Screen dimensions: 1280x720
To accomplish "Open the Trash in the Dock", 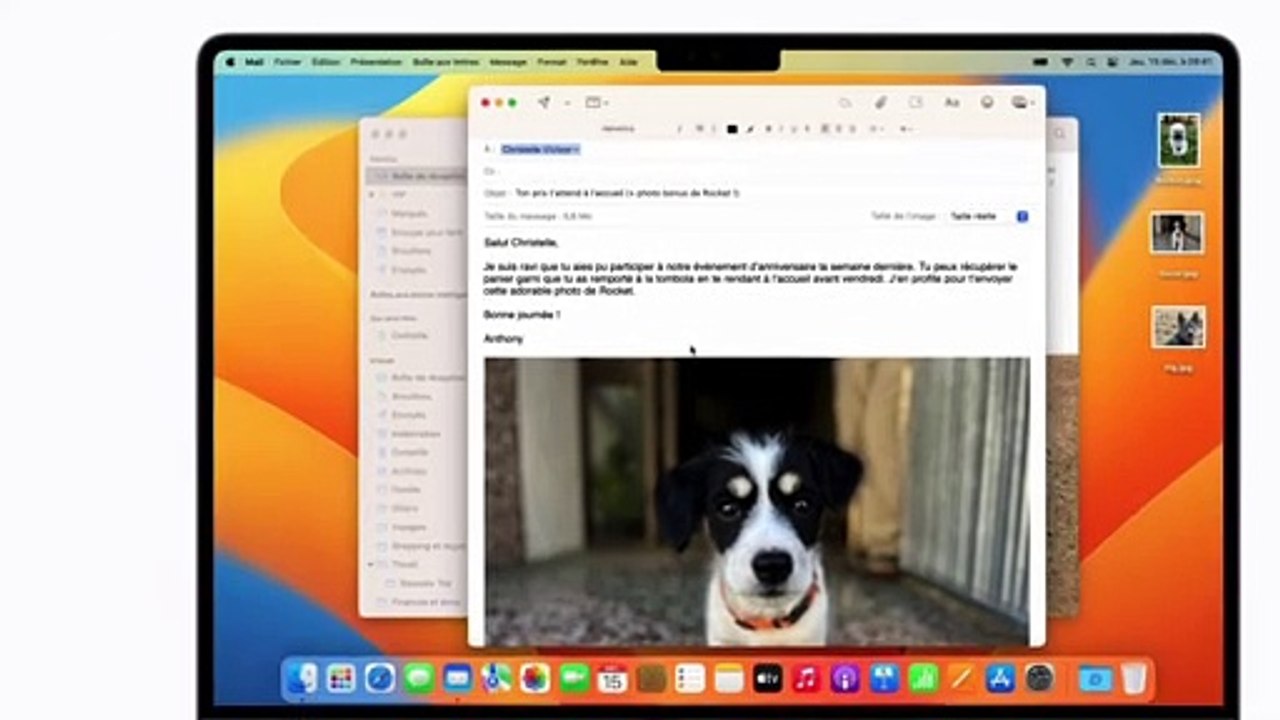I will 1133,678.
